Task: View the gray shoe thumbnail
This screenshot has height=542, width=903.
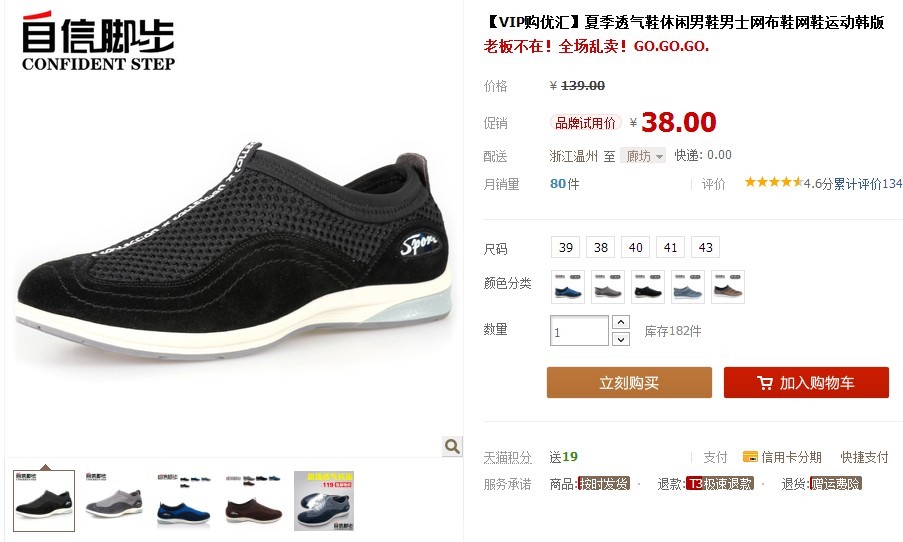Action: tap(114, 501)
